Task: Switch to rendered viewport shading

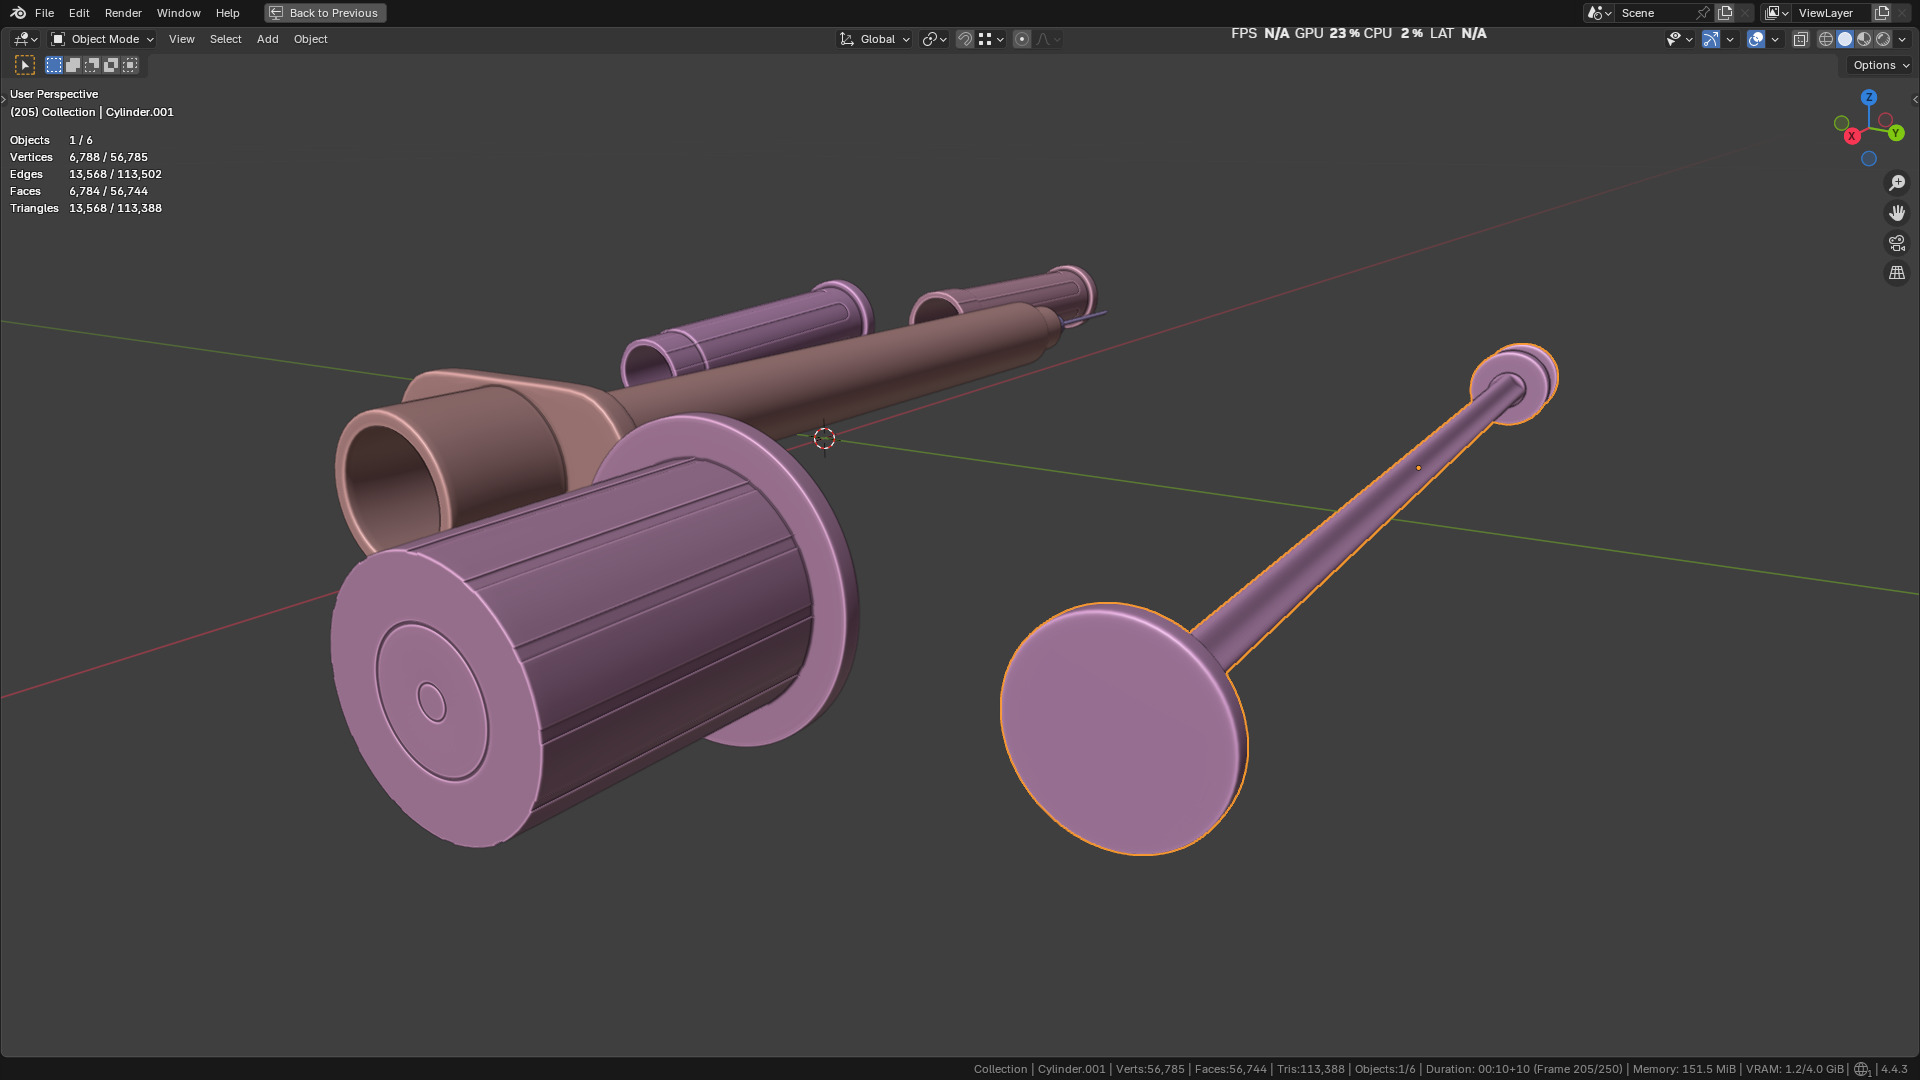Action: [x=1883, y=39]
